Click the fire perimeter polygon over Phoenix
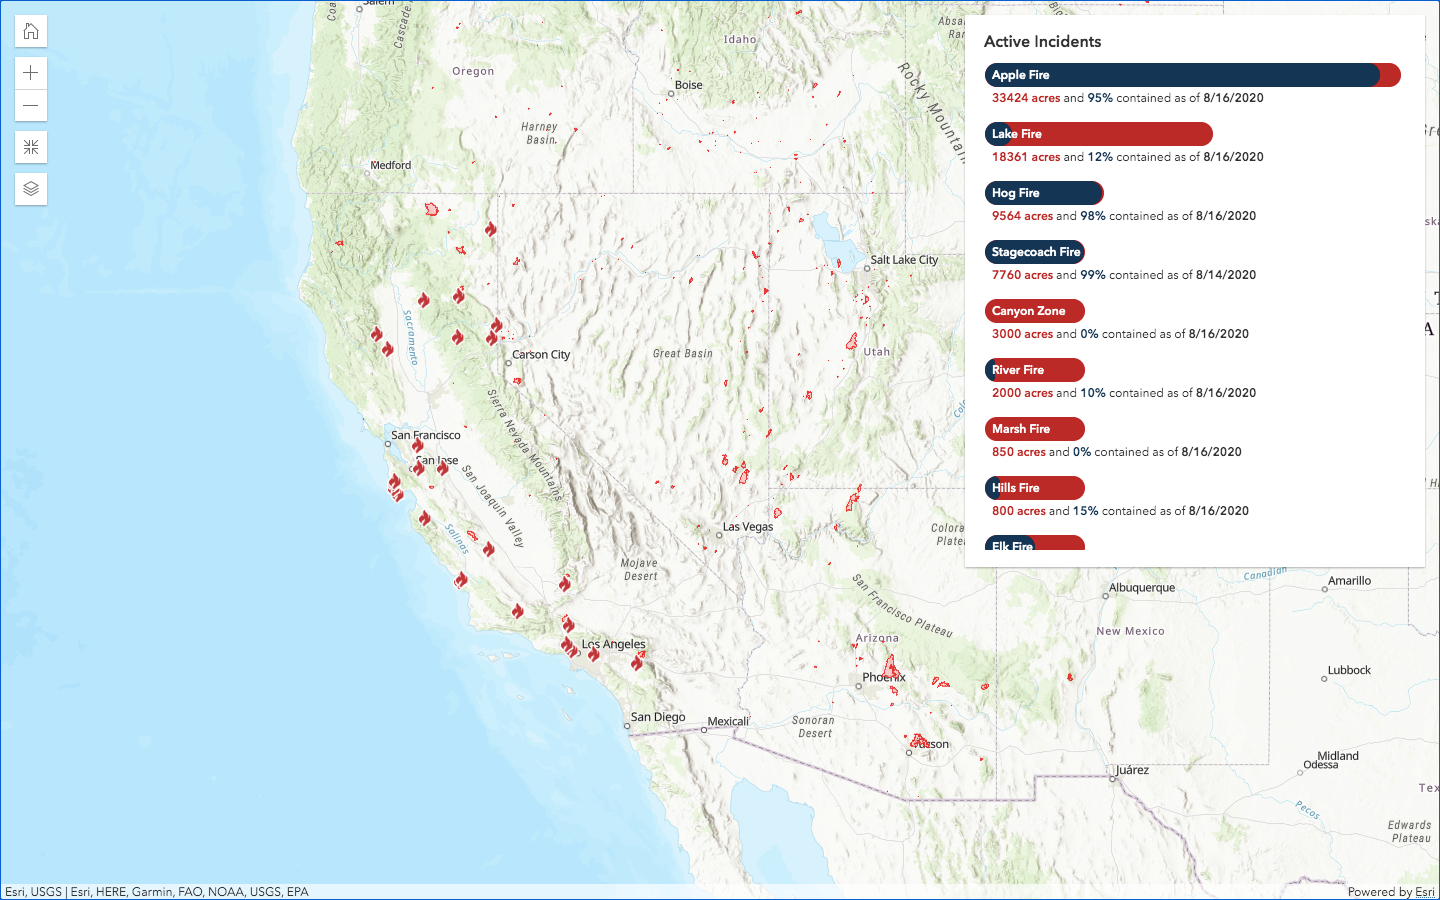 tap(890, 666)
